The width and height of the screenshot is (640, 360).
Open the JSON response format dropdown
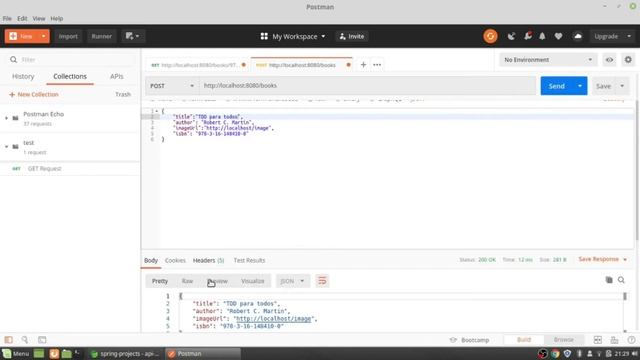pos(292,281)
